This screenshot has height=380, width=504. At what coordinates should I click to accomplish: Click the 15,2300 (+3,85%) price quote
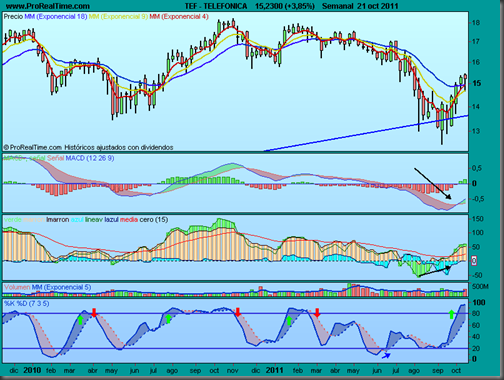285,6
